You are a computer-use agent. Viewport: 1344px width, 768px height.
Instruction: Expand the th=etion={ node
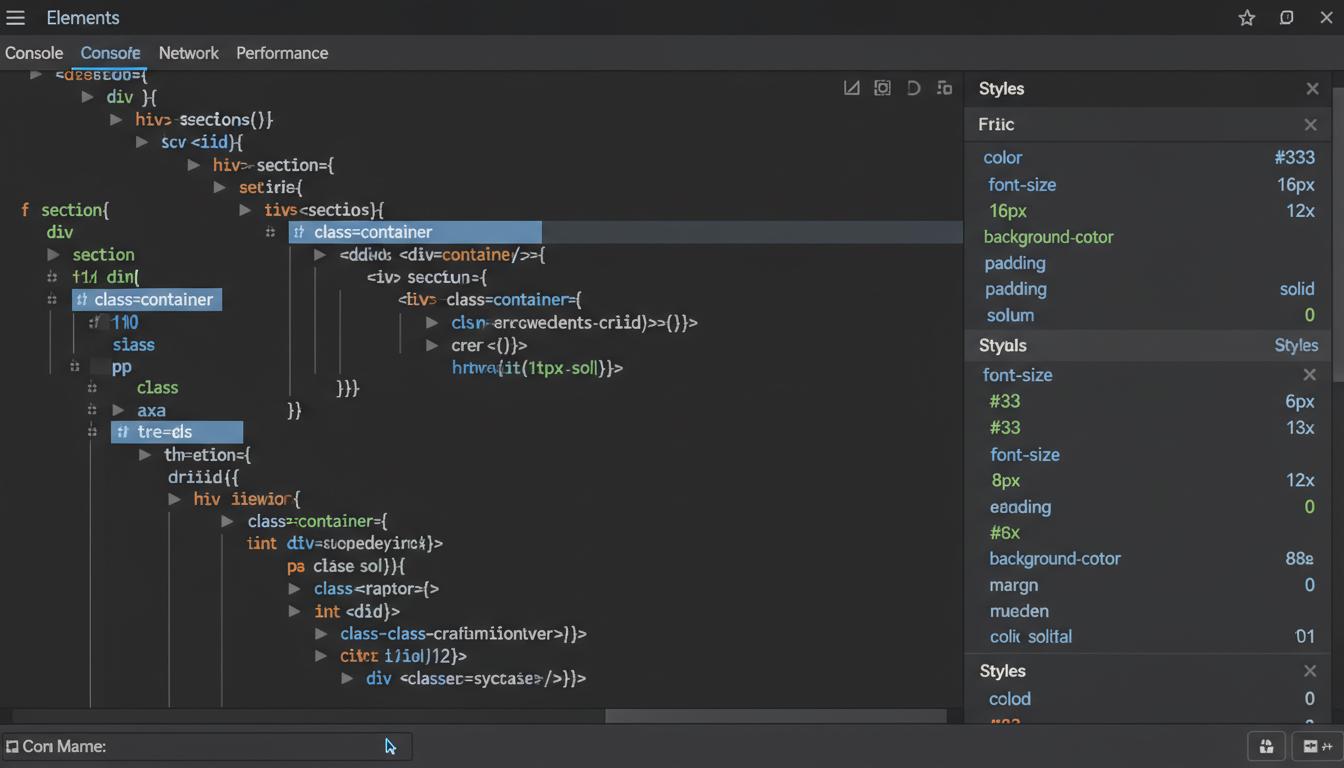[x=144, y=455]
